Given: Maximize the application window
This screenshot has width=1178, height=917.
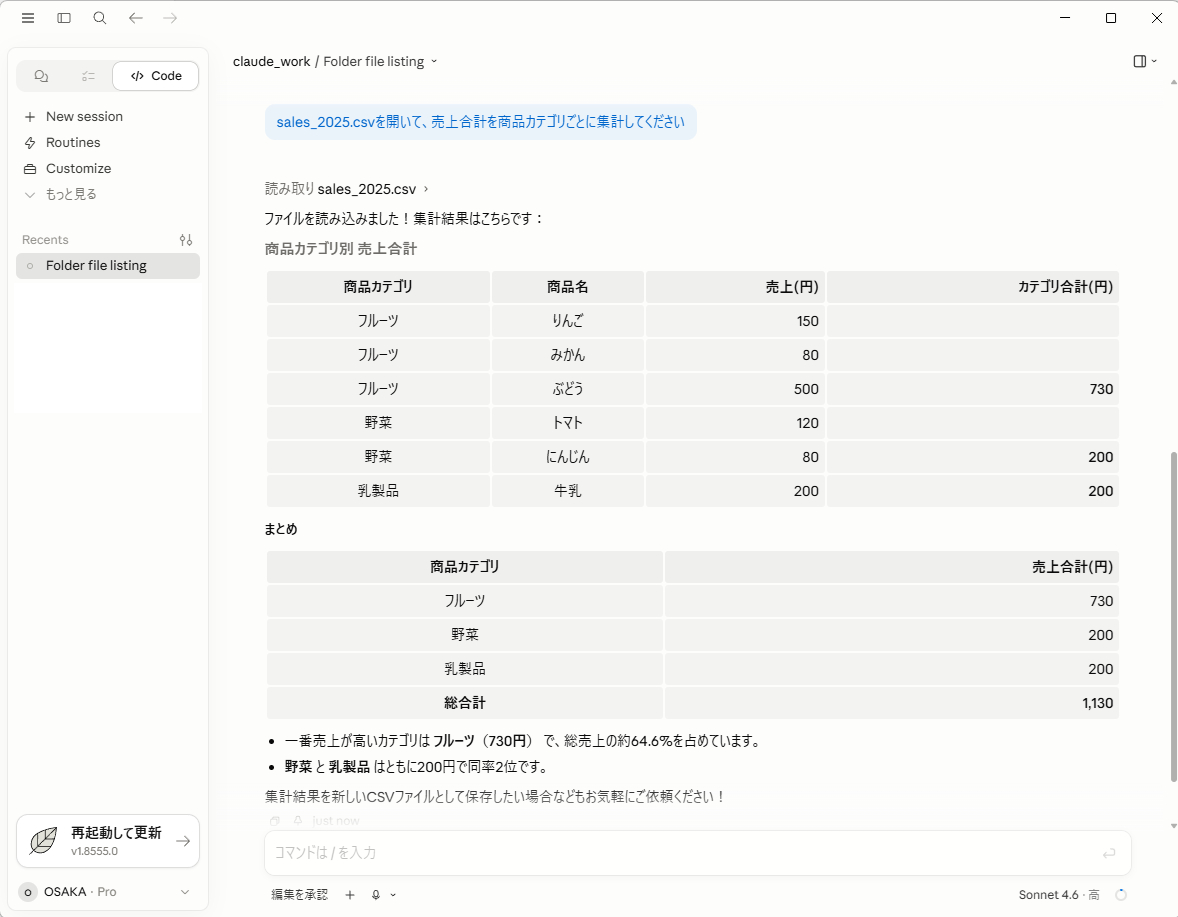Looking at the screenshot, I should pos(1110,18).
